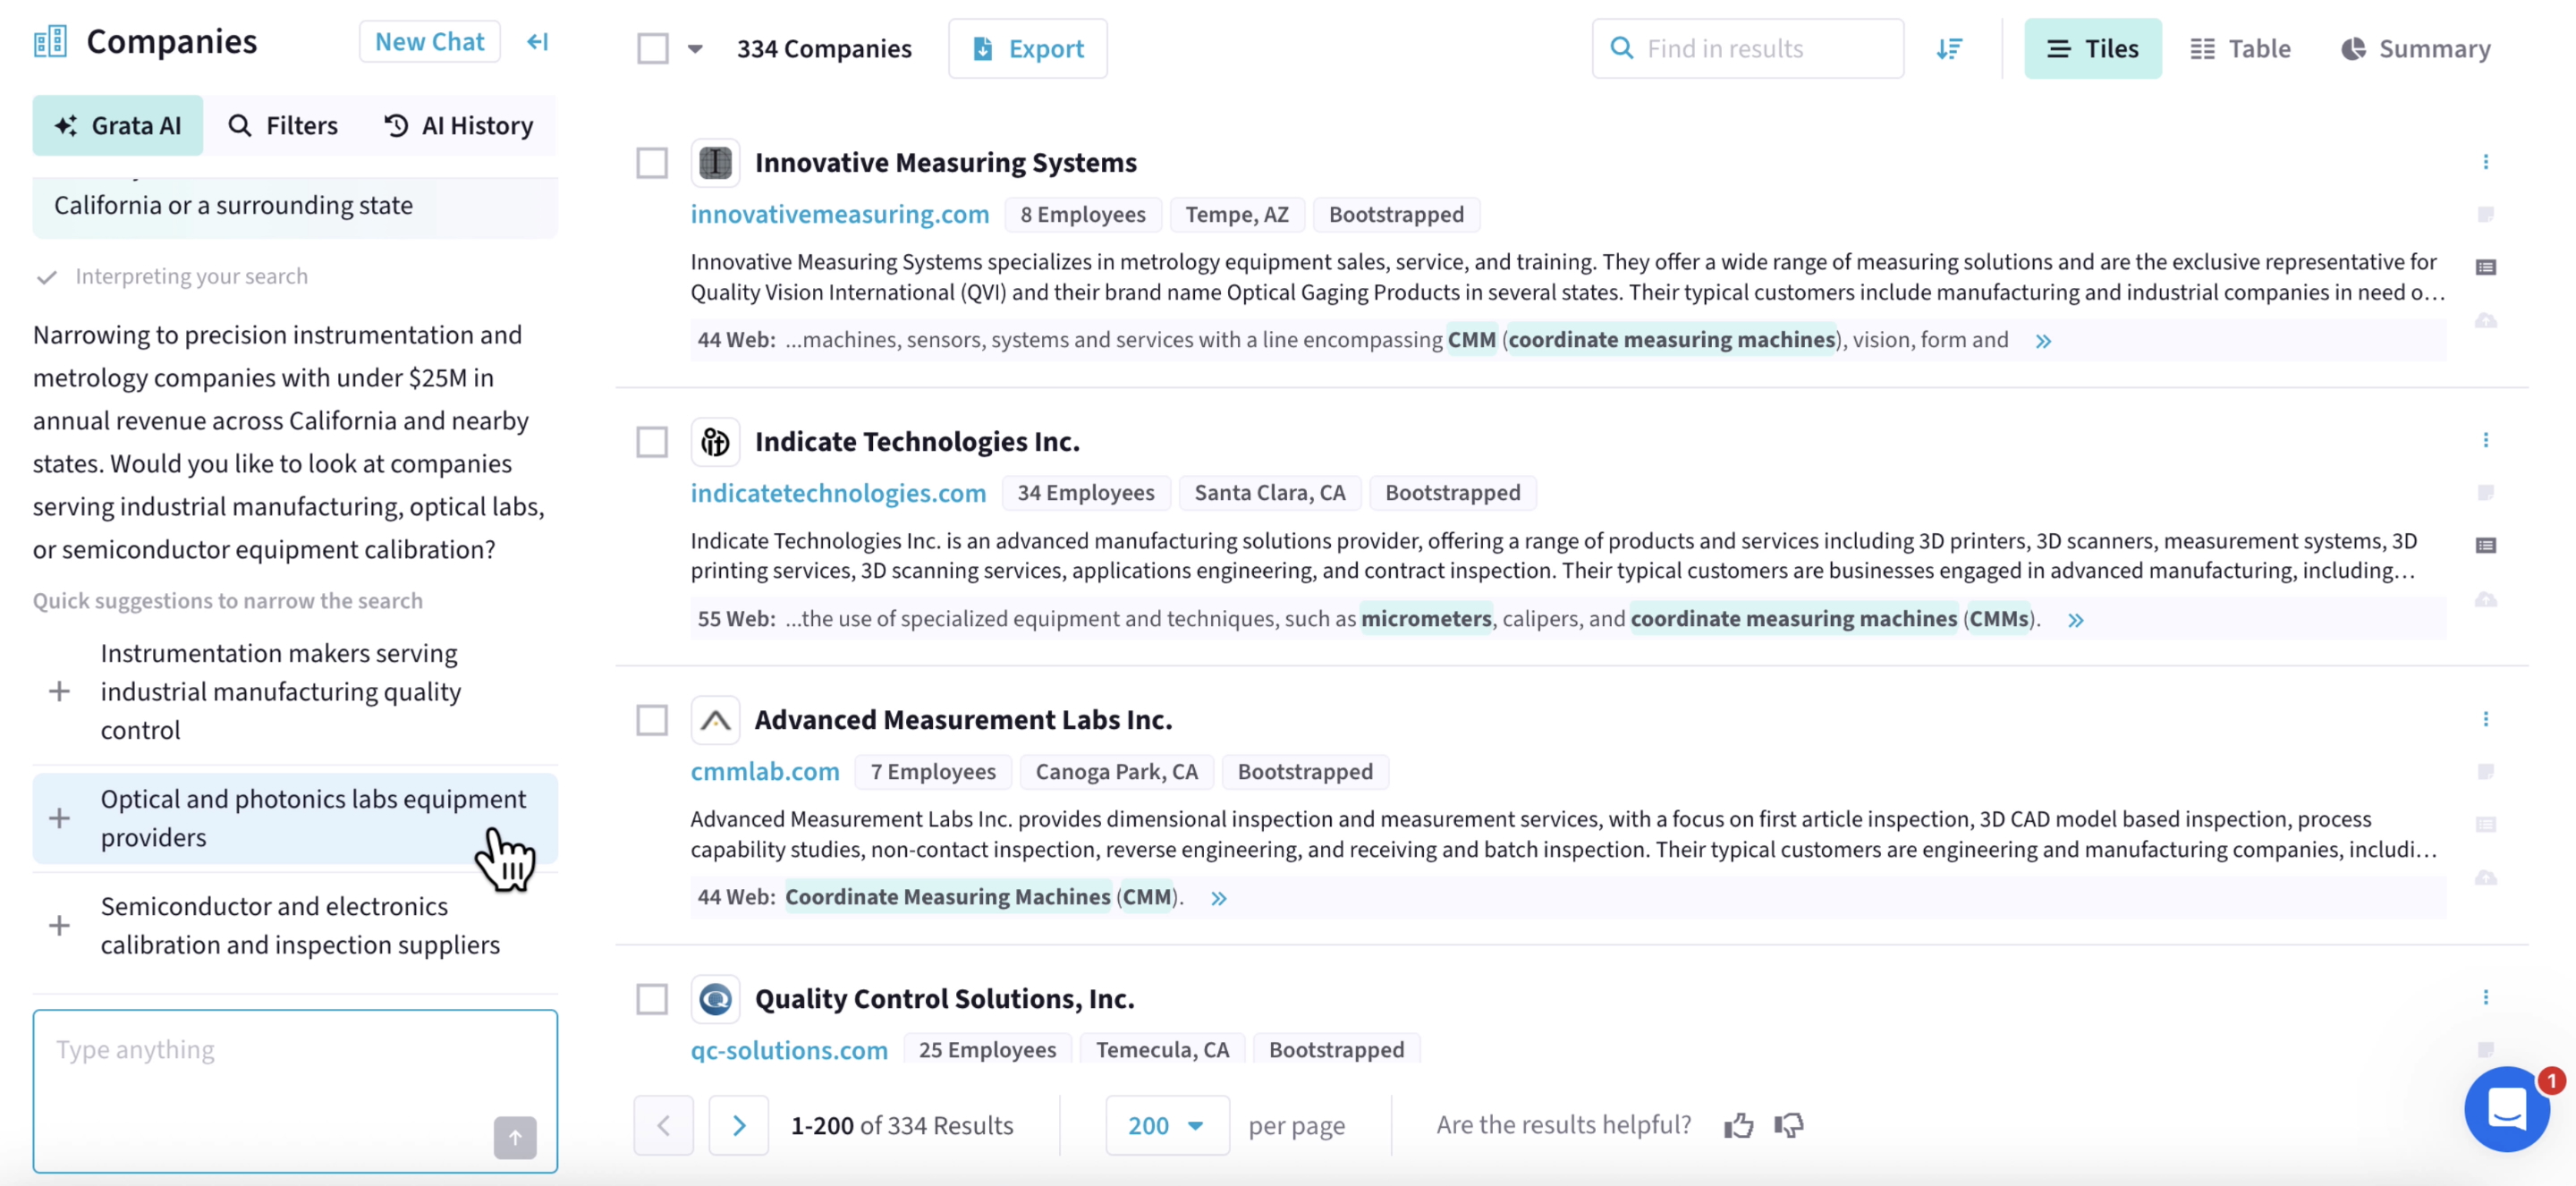Switch to the Table view
The height and width of the screenshot is (1186, 2576).
point(2240,47)
